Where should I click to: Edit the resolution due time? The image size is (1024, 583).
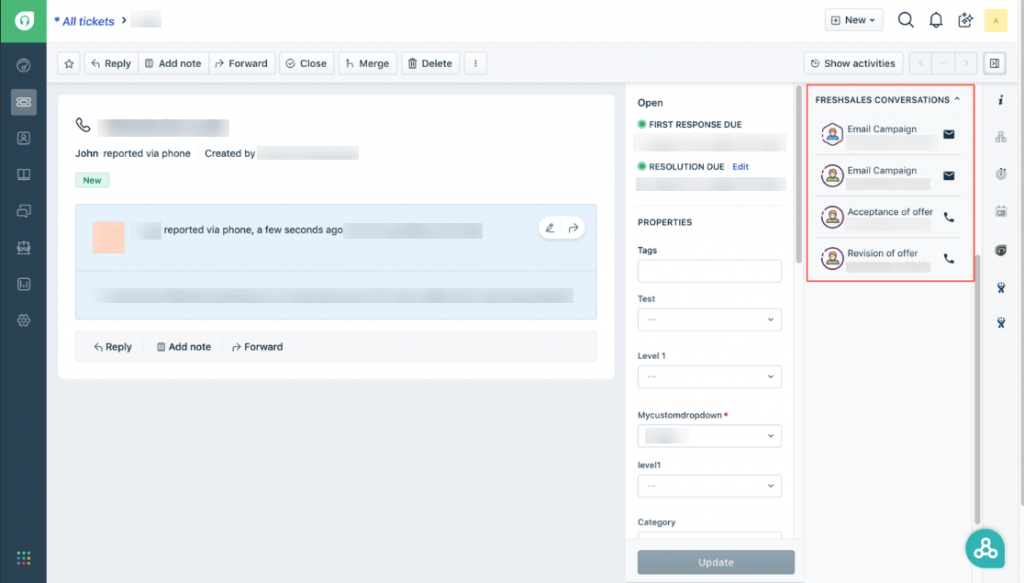[740, 166]
